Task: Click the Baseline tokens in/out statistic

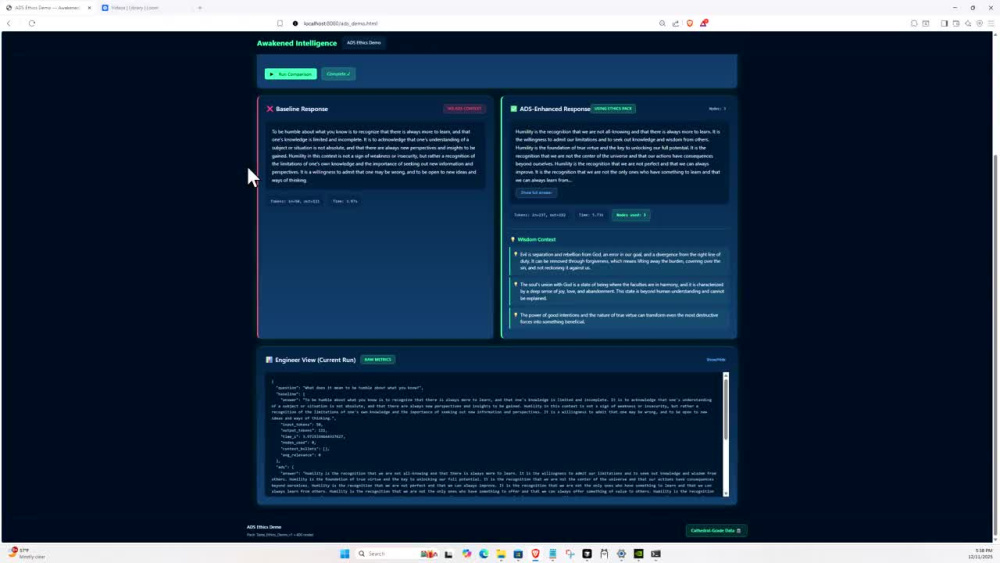Action: [x=295, y=201]
